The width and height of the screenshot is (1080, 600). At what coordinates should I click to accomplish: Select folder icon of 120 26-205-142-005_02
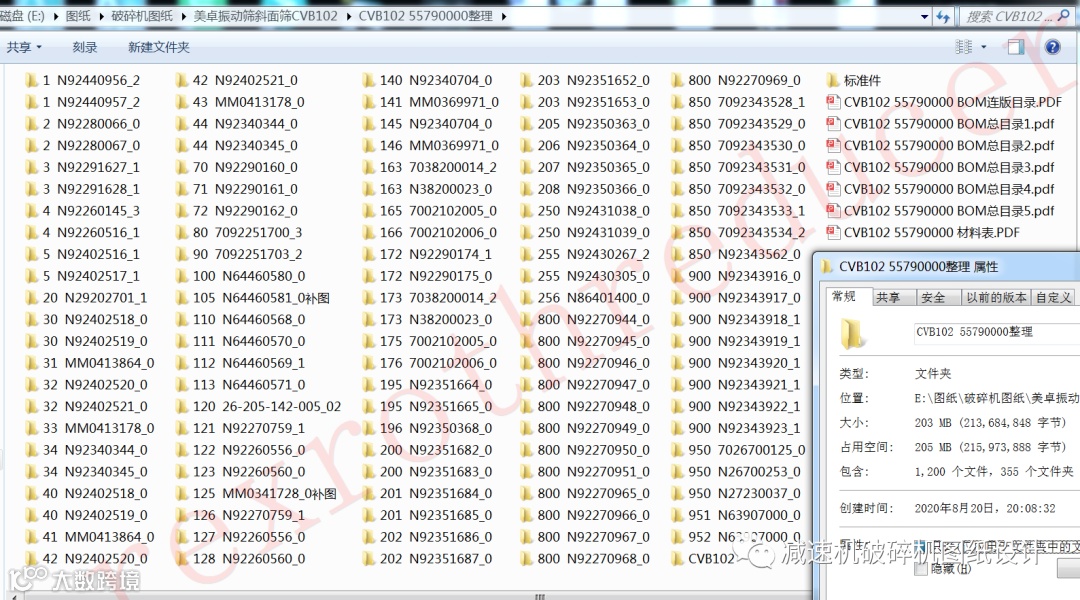tap(182, 406)
